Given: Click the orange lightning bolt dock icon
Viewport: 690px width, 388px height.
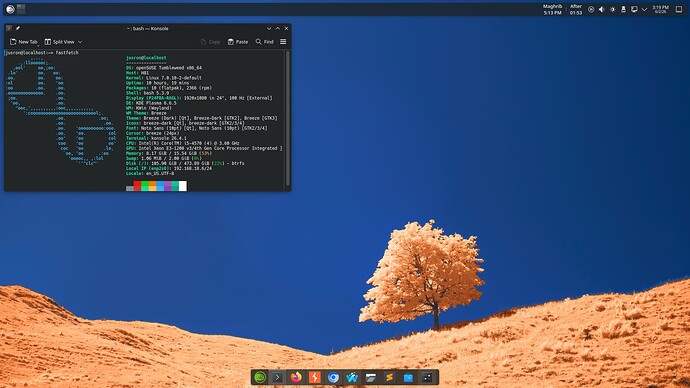Looking at the screenshot, I should 315,377.
